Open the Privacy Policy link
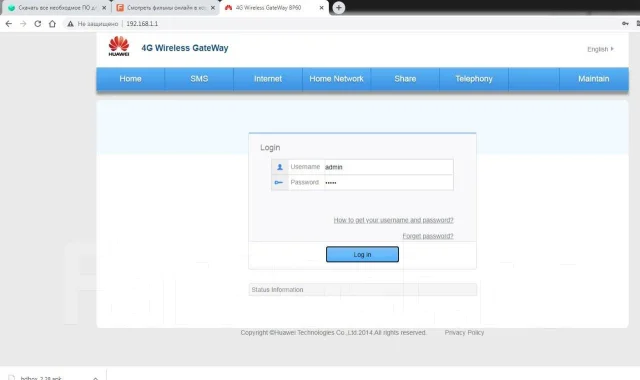 (x=464, y=333)
